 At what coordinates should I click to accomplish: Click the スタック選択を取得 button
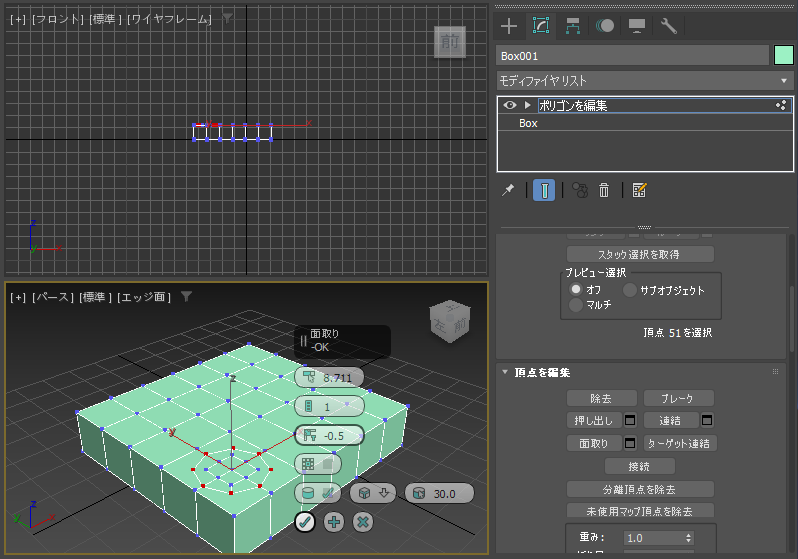[640, 254]
